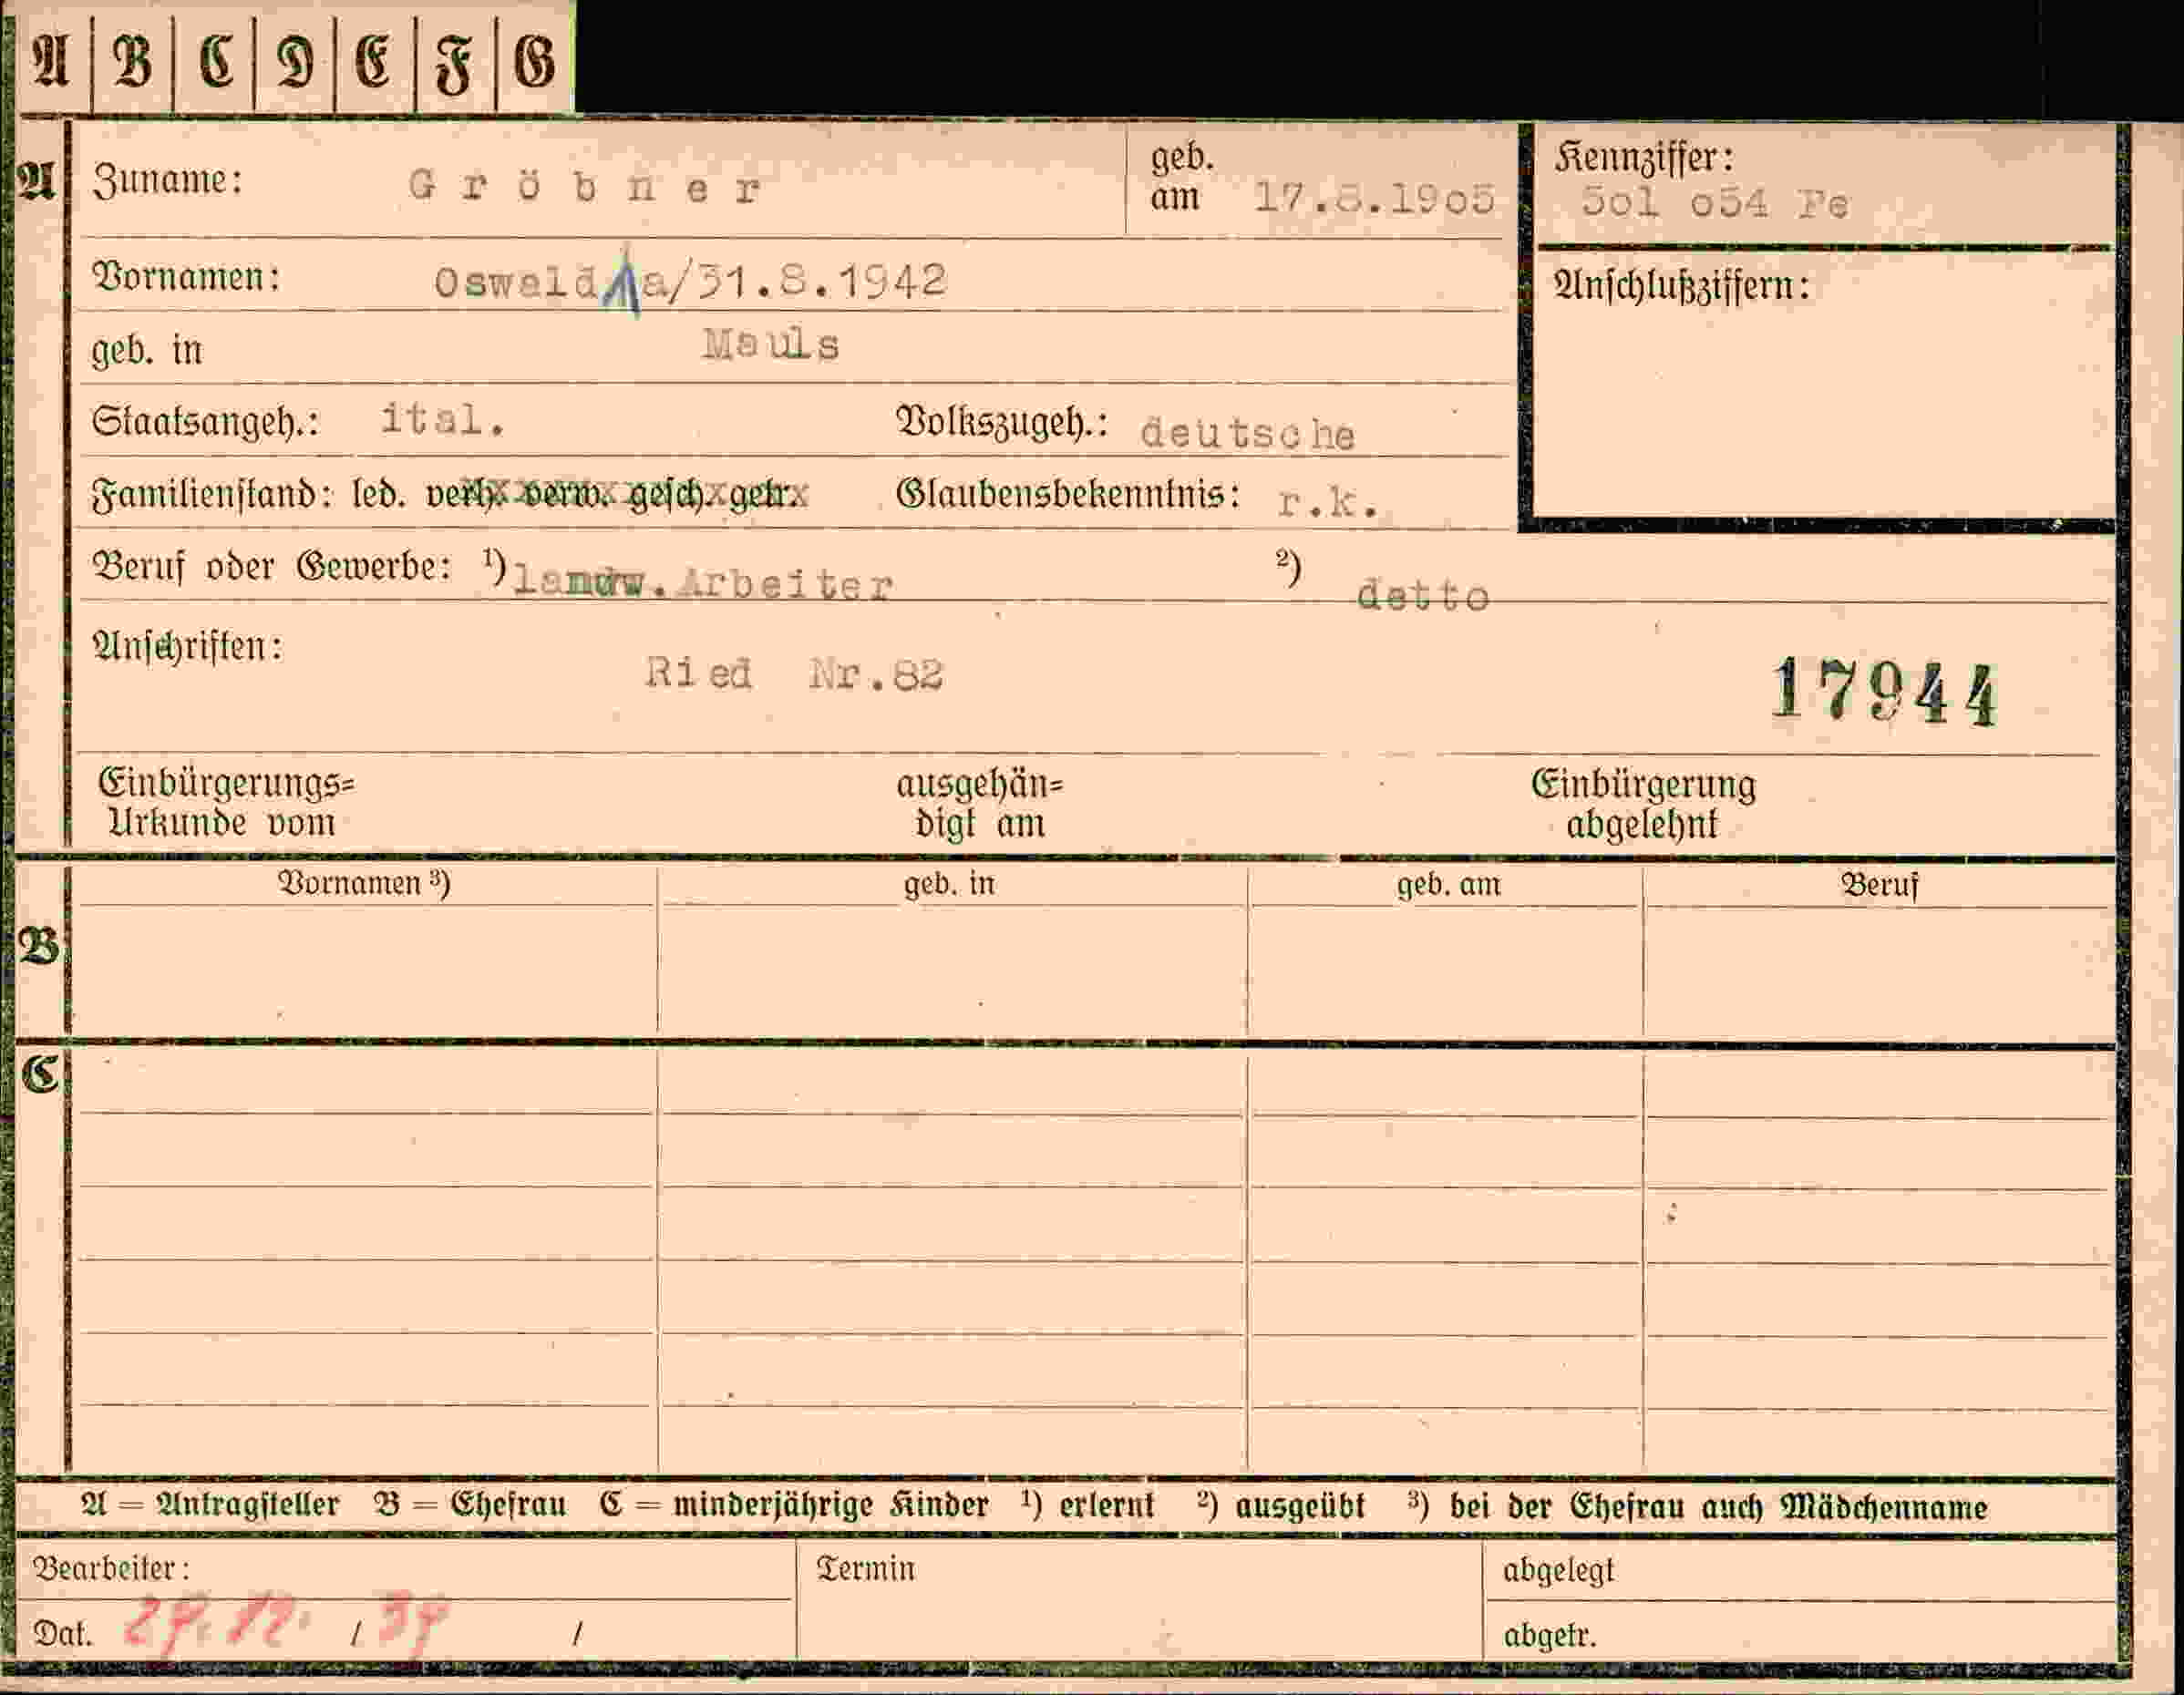
Task: Select index tab letter D
Action: pos(295,62)
